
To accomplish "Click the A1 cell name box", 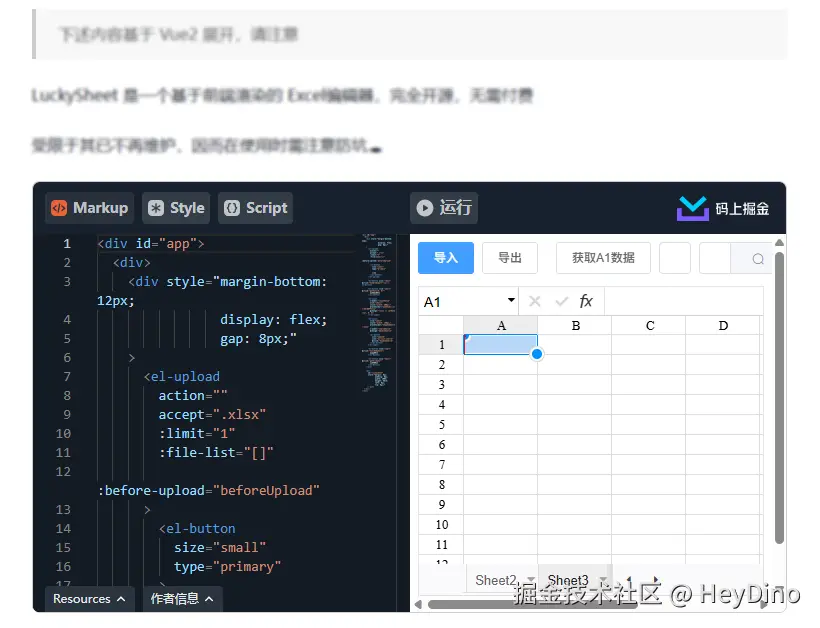I will pyautogui.click(x=463, y=302).
